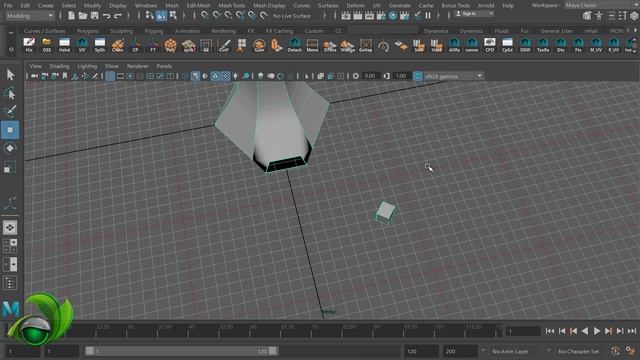Image resolution: width=640 pixels, height=360 pixels.
Task: Click the New Scene icon
Action: (x=71, y=16)
